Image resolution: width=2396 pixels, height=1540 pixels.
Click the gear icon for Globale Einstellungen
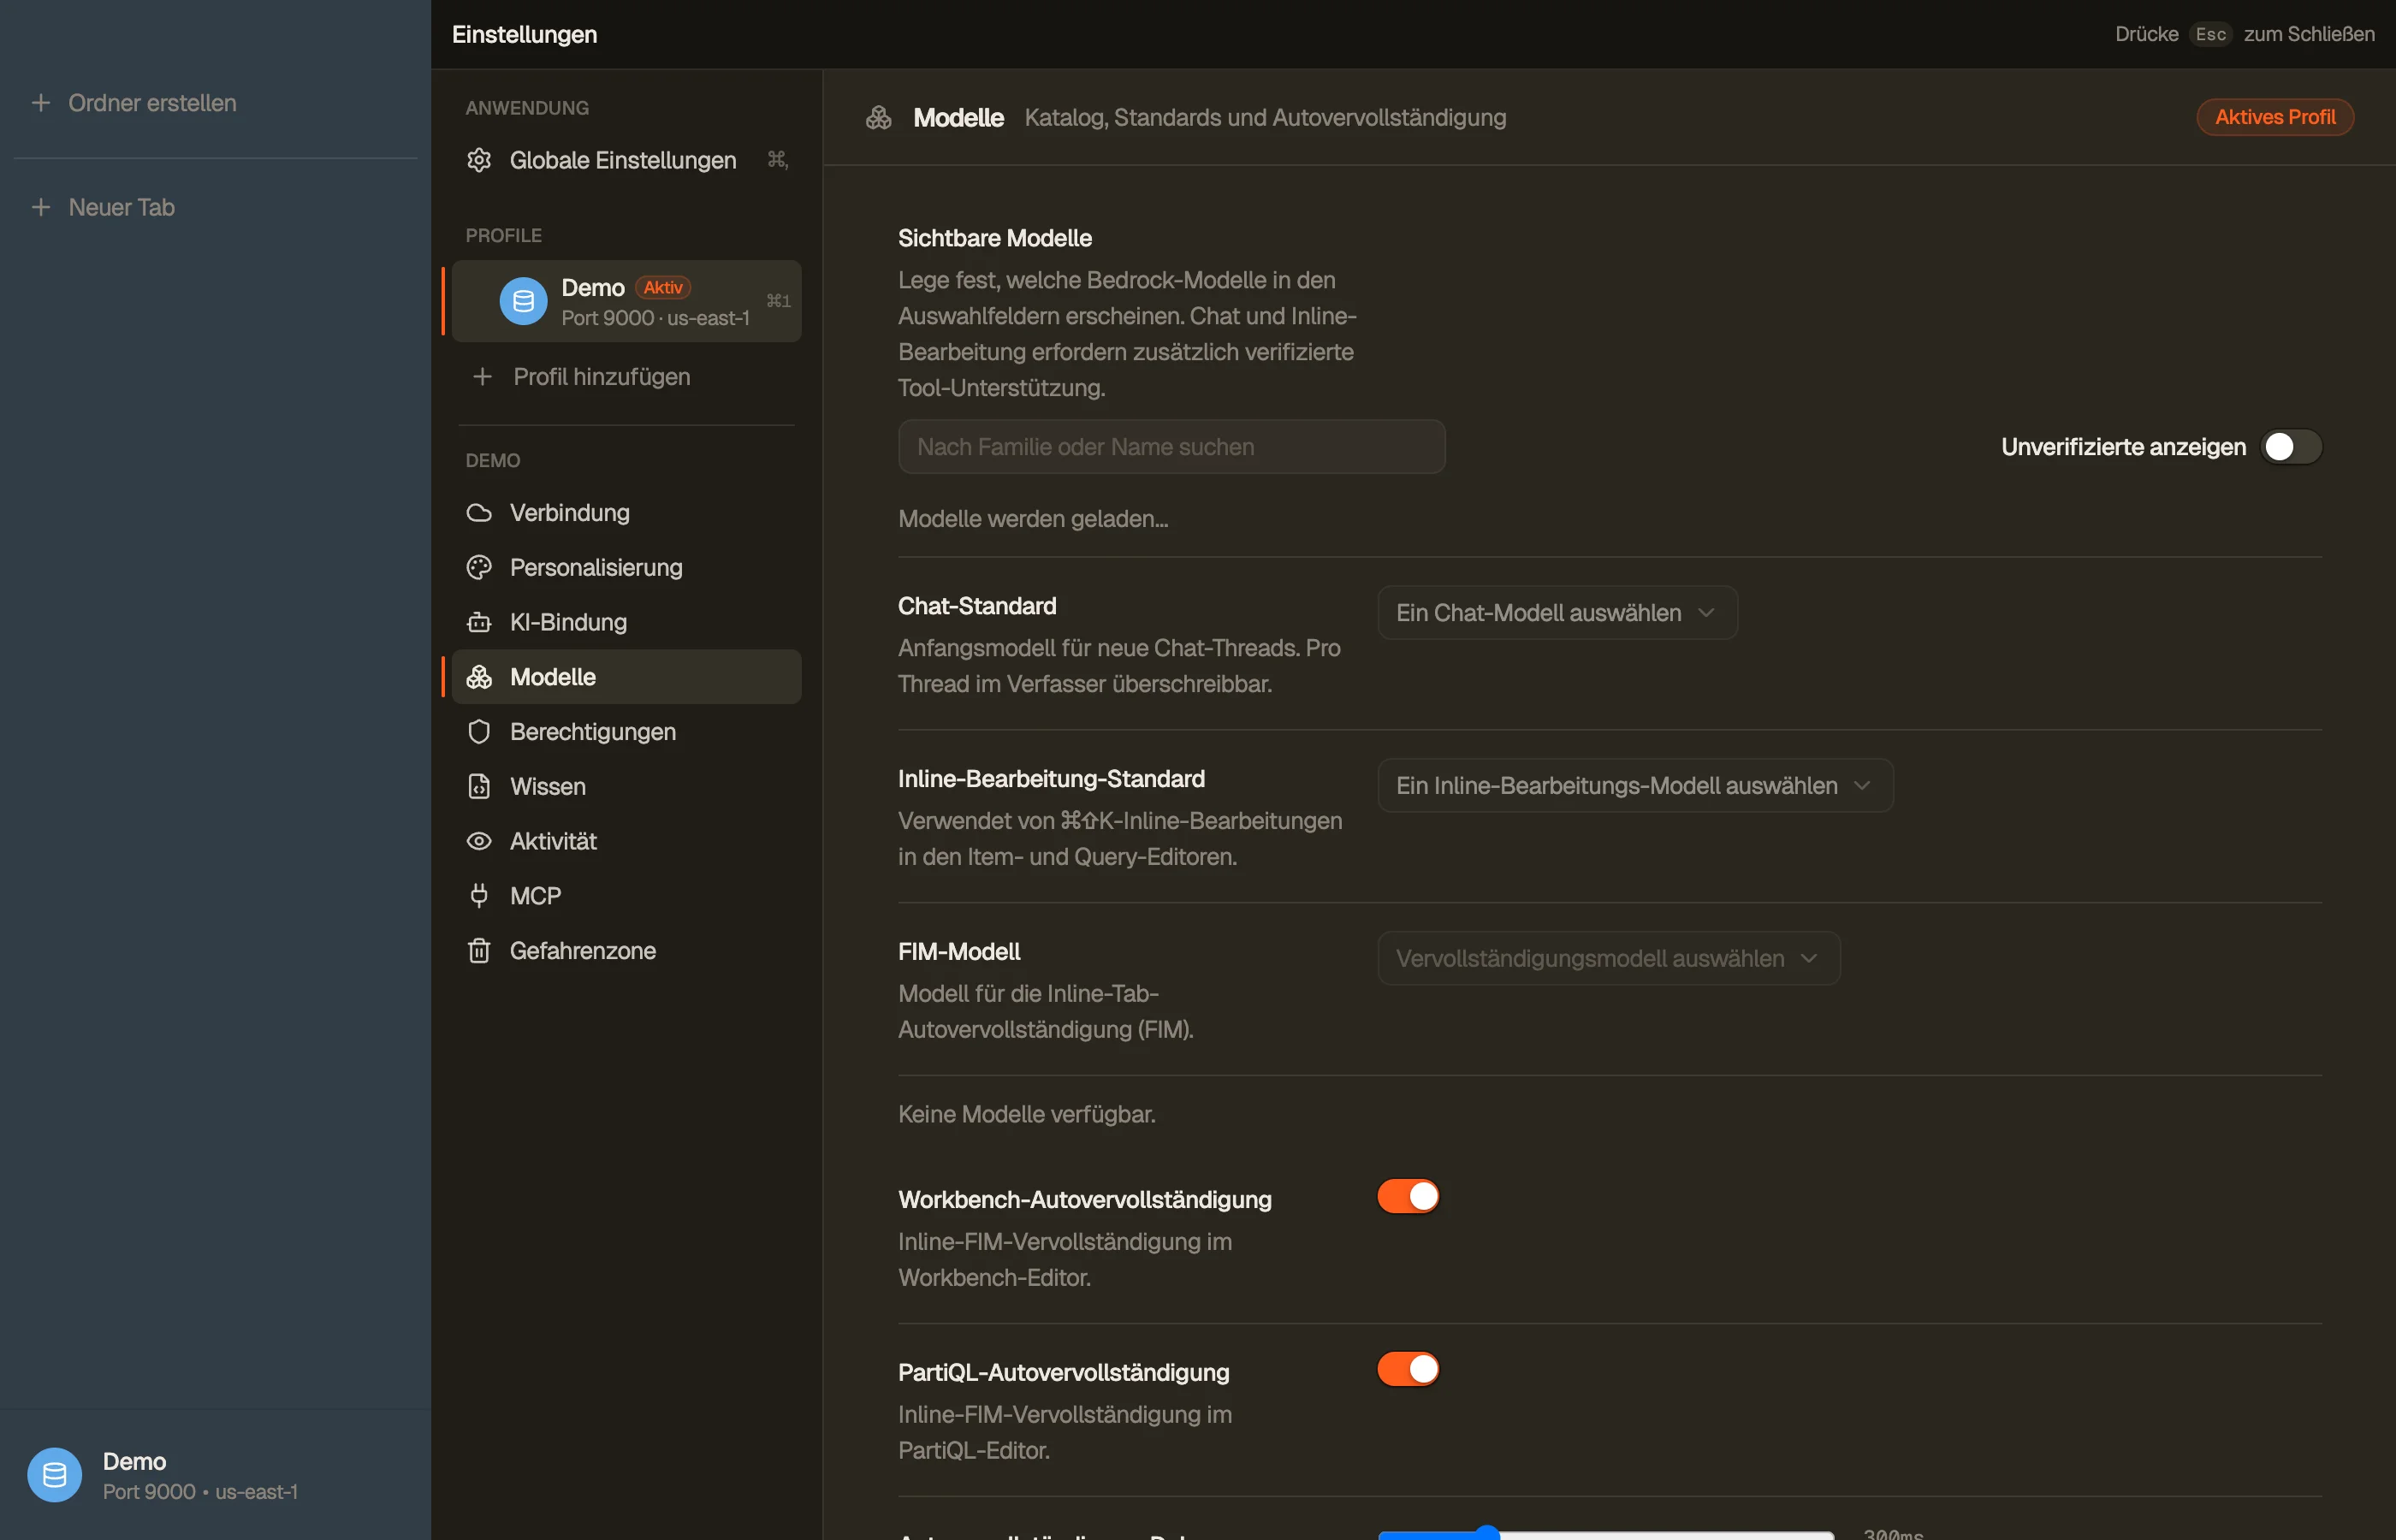point(479,160)
